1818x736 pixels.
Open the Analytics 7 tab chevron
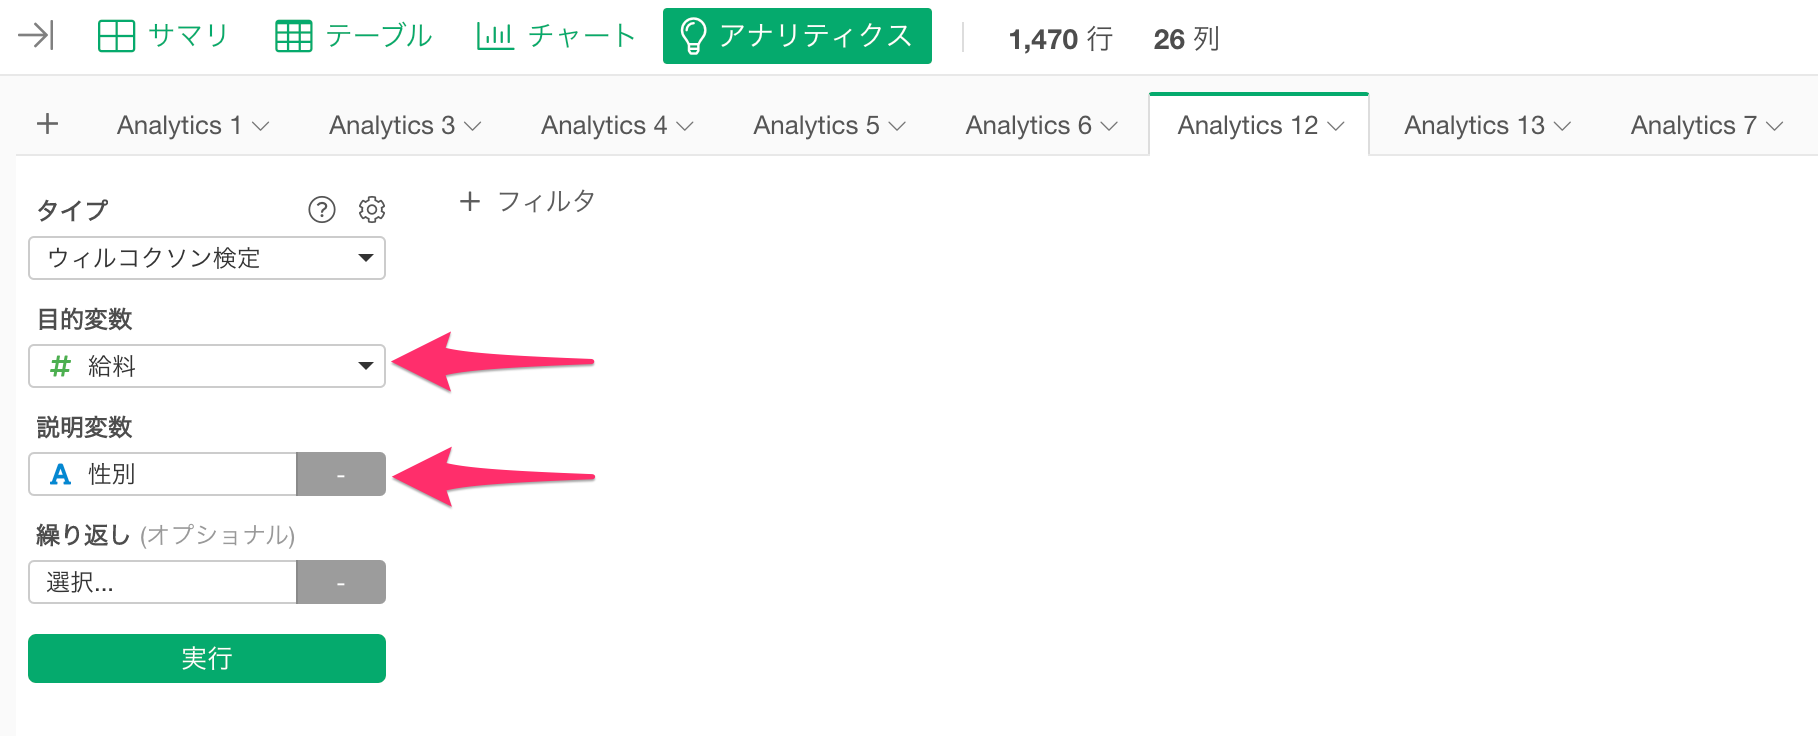[x=1774, y=126]
